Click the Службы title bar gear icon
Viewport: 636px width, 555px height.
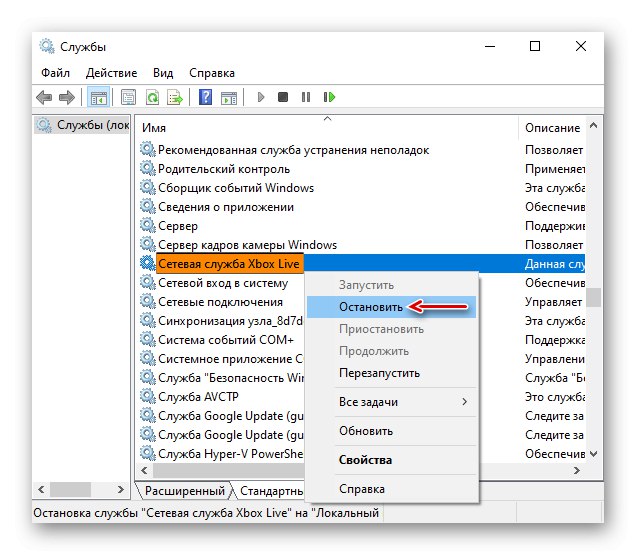tap(47, 46)
